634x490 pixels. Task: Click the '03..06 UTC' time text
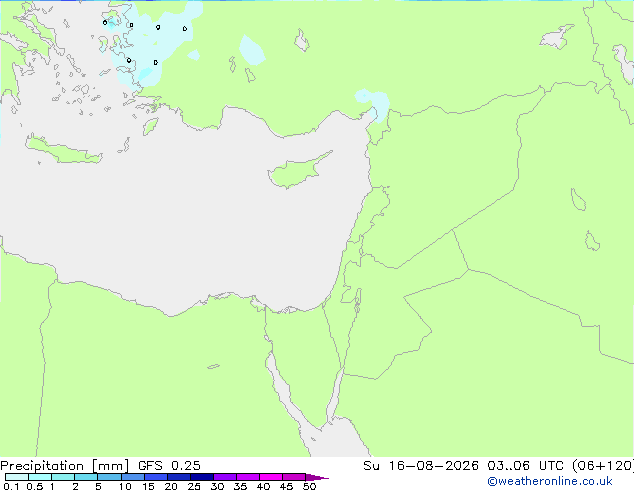coord(525,466)
